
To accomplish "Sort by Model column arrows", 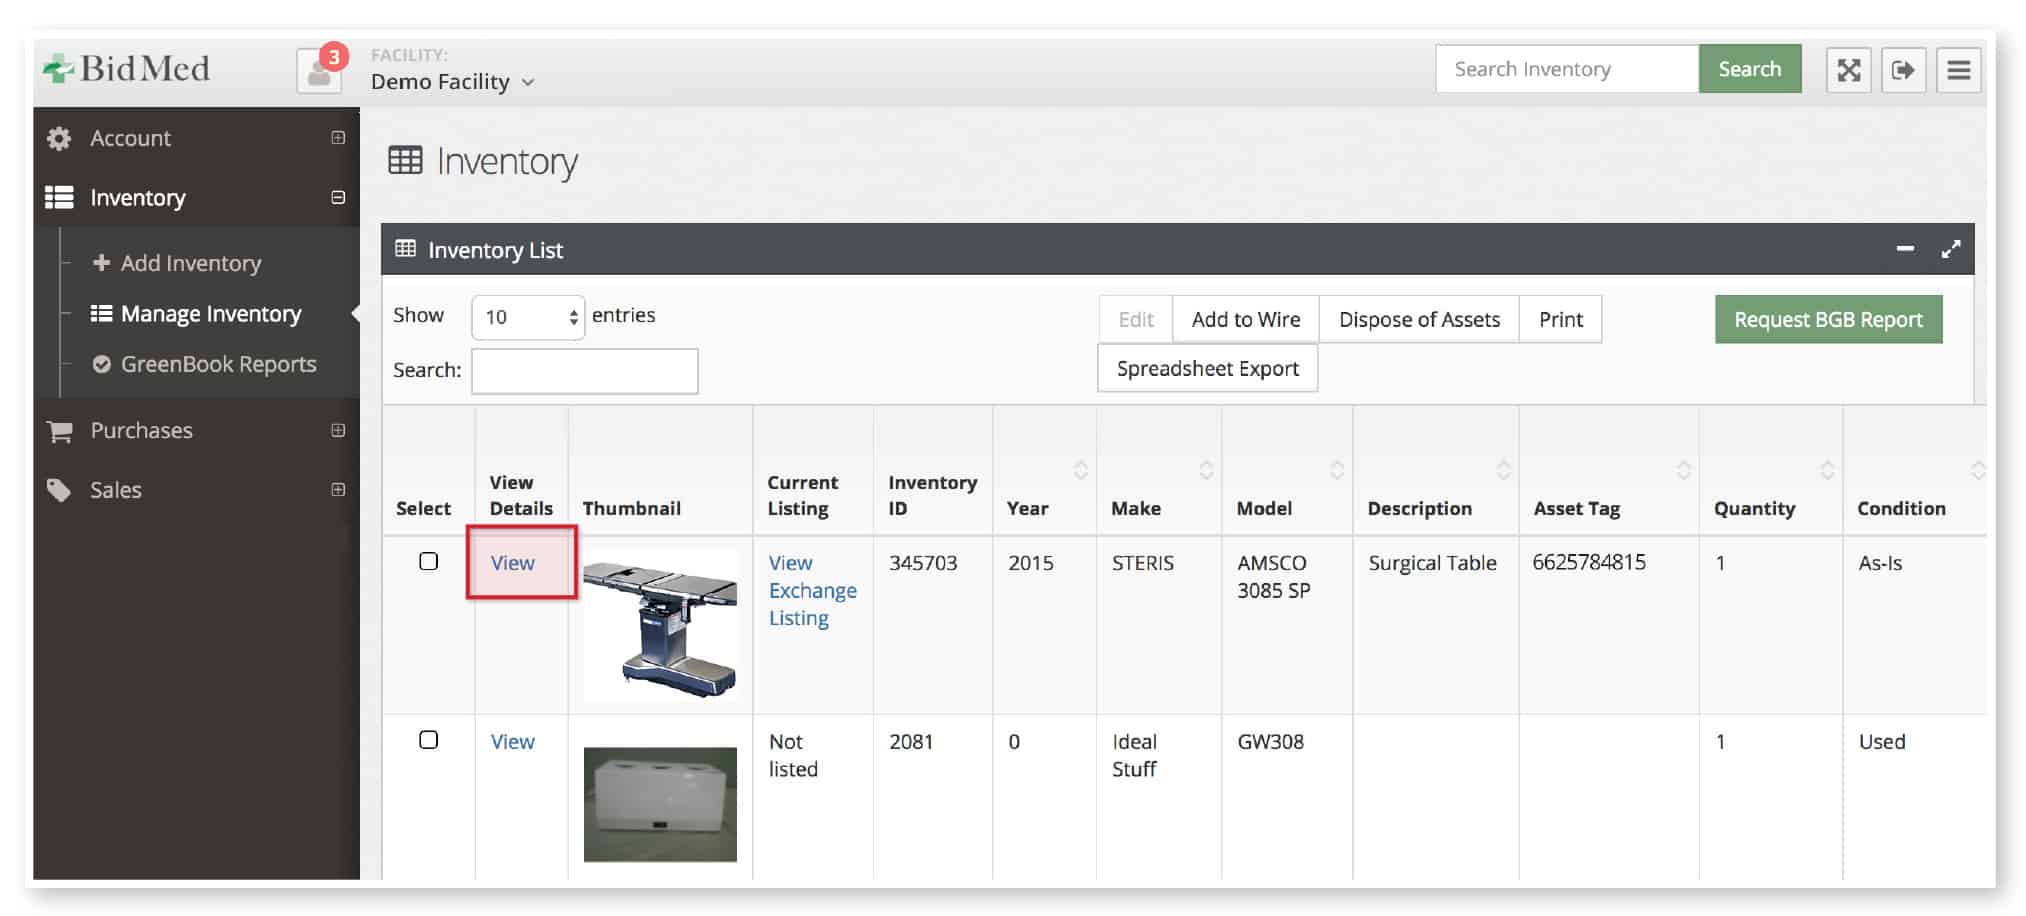I will click(x=1337, y=470).
